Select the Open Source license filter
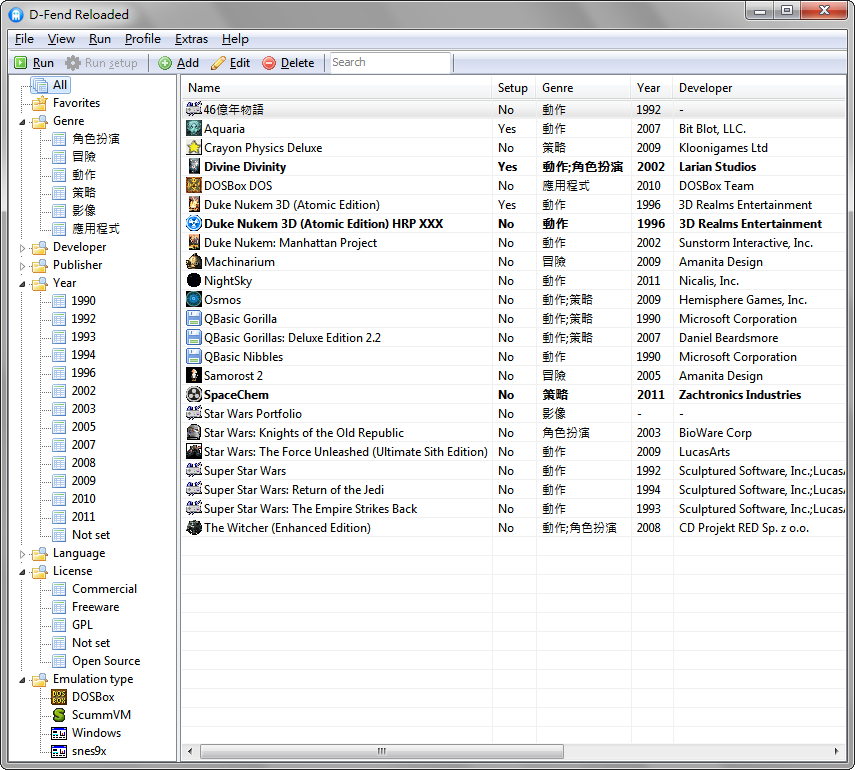This screenshot has width=855, height=770. [106, 660]
